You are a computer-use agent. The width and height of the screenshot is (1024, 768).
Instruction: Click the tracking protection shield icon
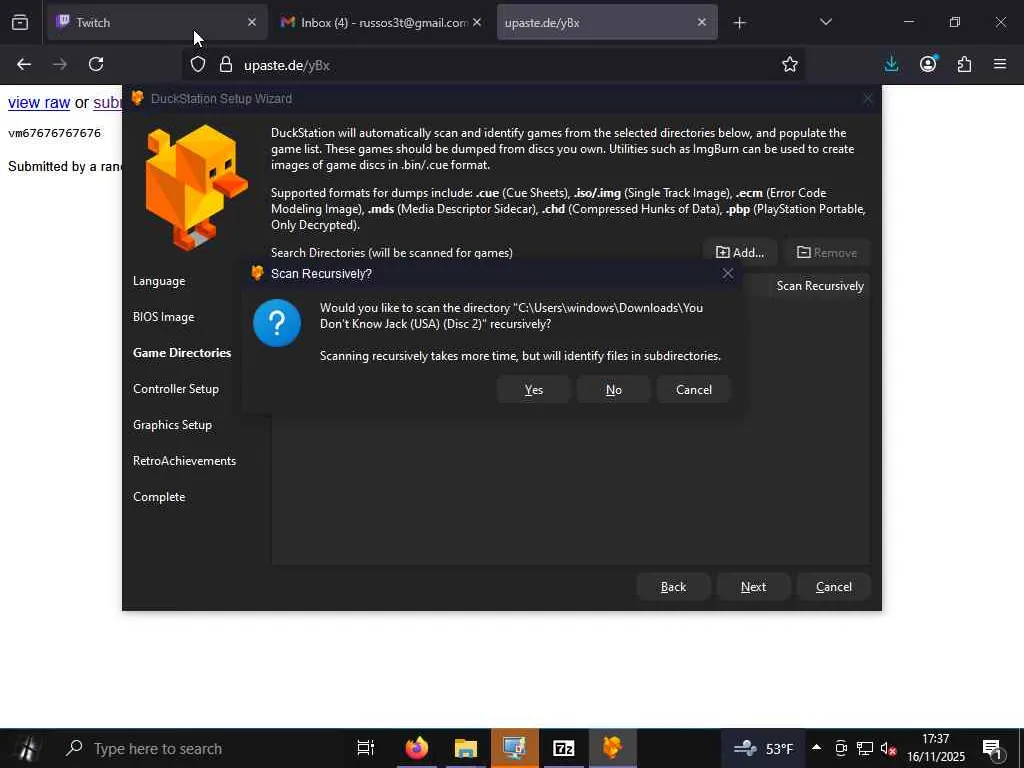pyautogui.click(x=198, y=65)
